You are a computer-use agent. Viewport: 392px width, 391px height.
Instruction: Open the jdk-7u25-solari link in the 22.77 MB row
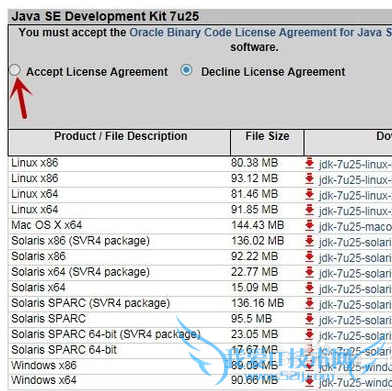355,273
